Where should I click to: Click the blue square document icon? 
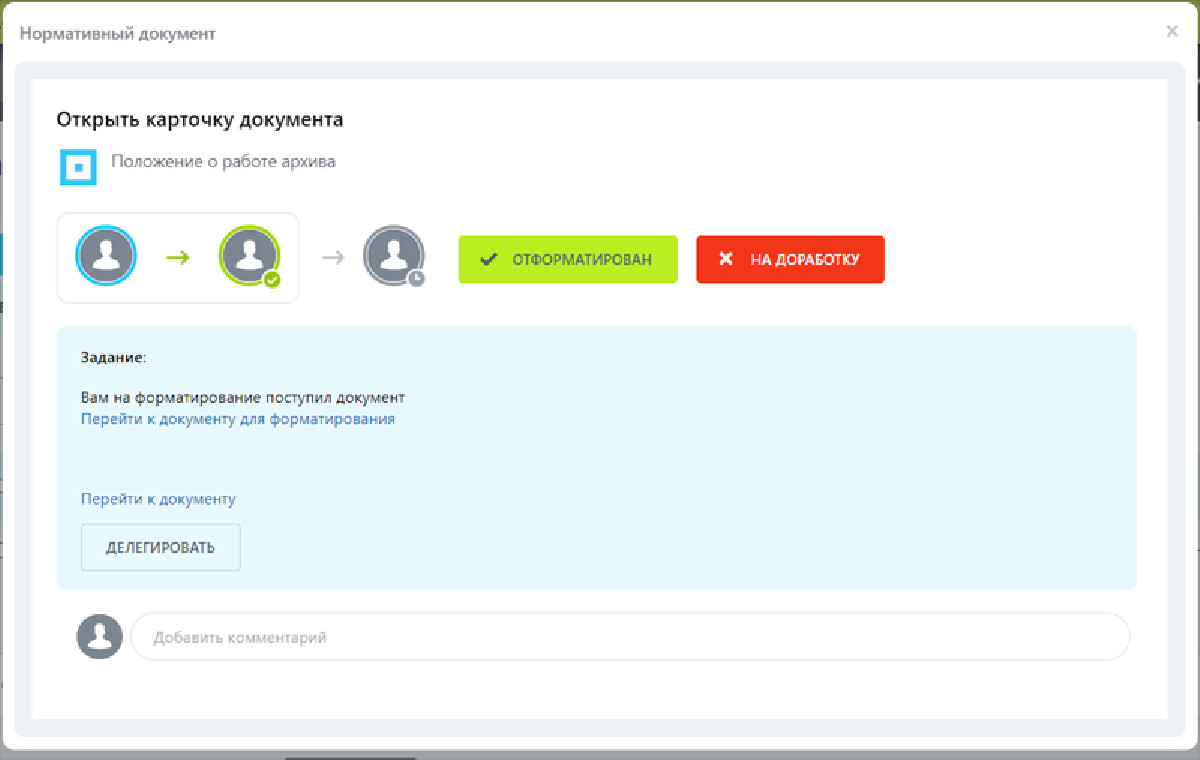tap(78, 168)
